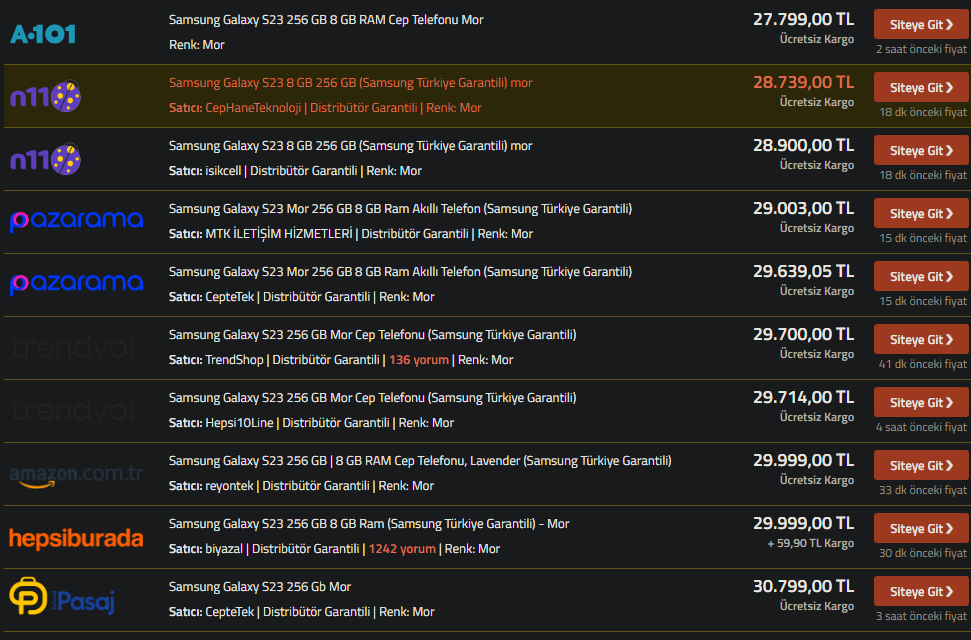The image size is (971, 640).
Task: Click n11 logo in isikcell row
Action: (x=45, y=159)
